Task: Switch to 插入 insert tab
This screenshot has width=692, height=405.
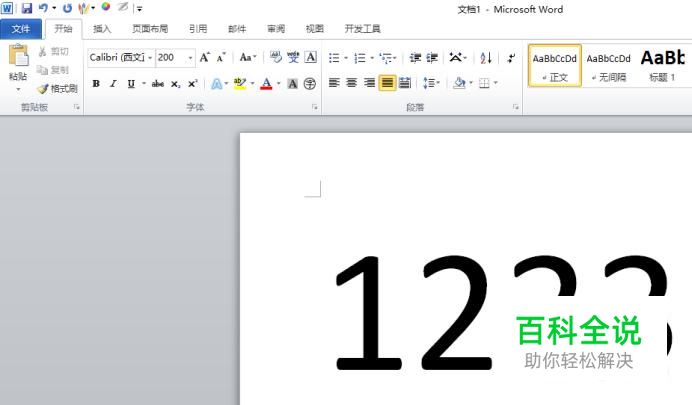Action: pos(102,29)
